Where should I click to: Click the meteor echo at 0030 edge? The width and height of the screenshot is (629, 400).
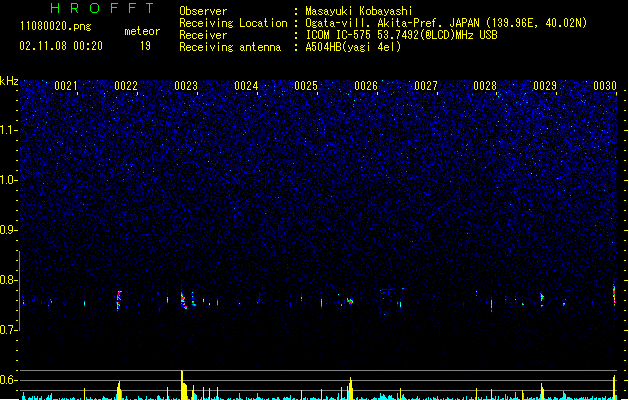point(614,296)
